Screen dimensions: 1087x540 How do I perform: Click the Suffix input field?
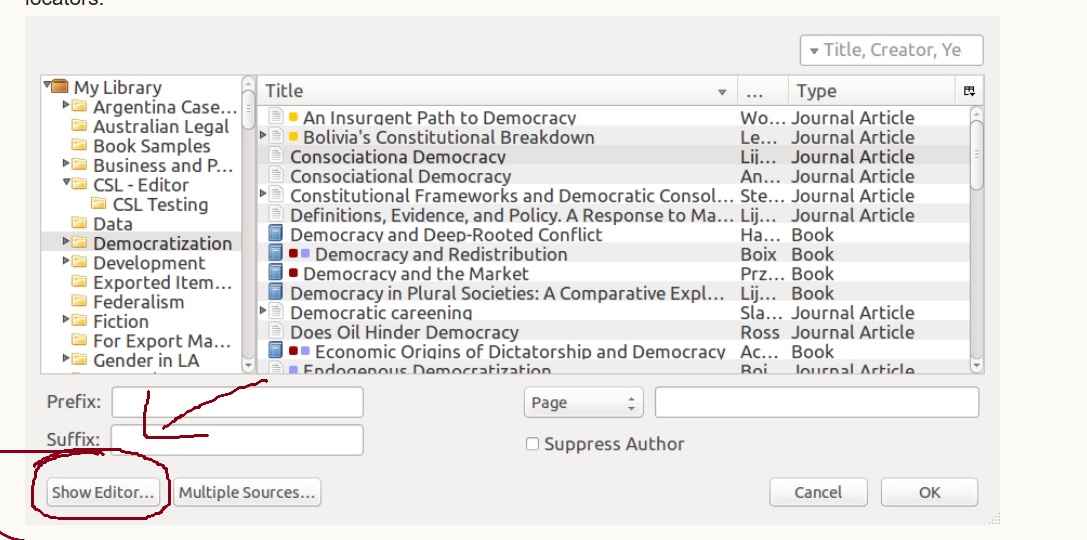237,440
